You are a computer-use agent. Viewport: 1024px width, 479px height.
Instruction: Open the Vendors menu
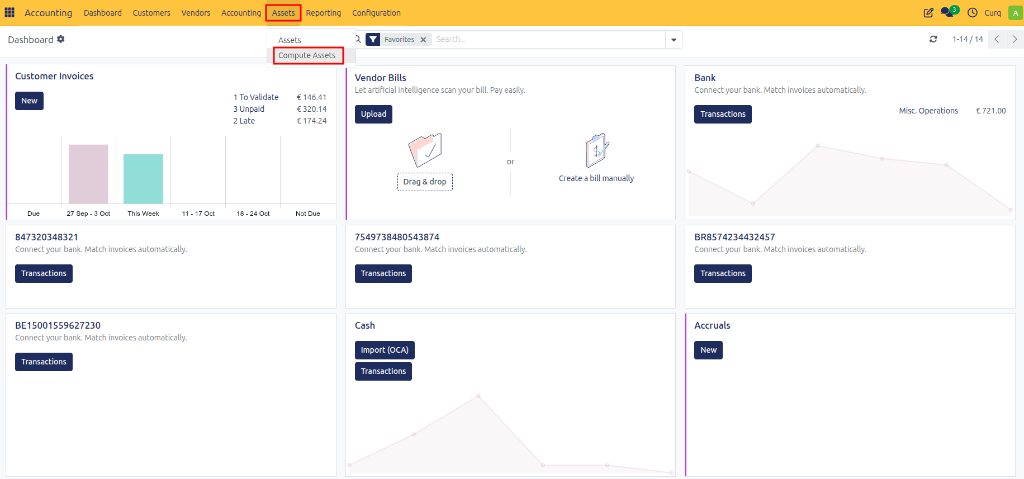(x=196, y=12)
